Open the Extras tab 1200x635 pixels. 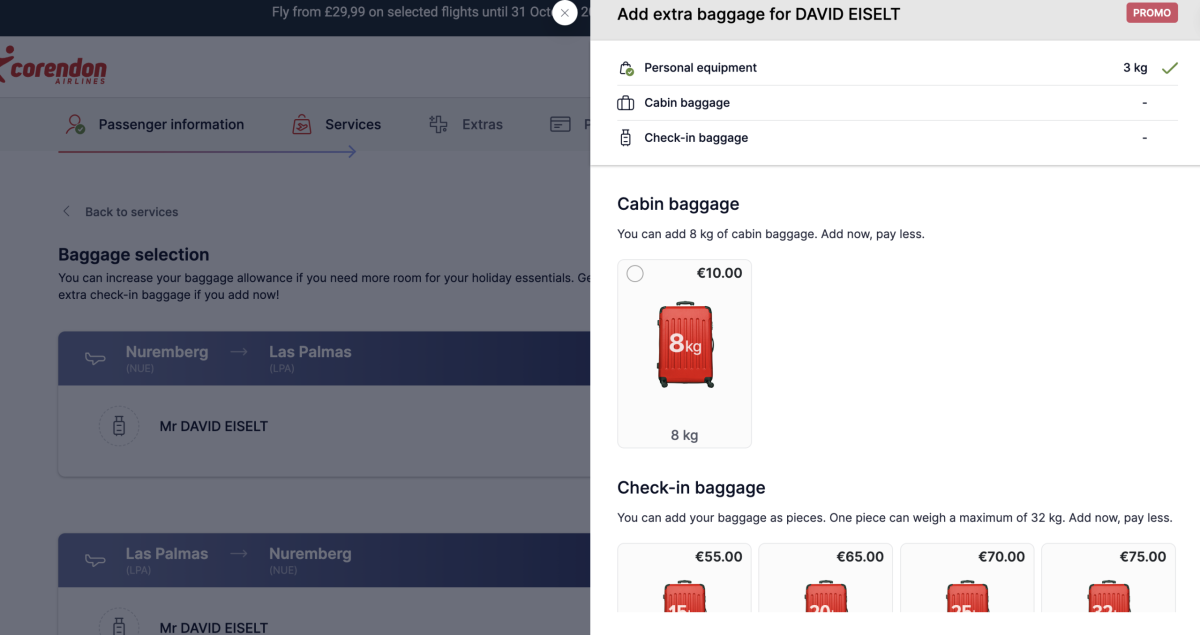pyautogui.click(x=482, y=125)
